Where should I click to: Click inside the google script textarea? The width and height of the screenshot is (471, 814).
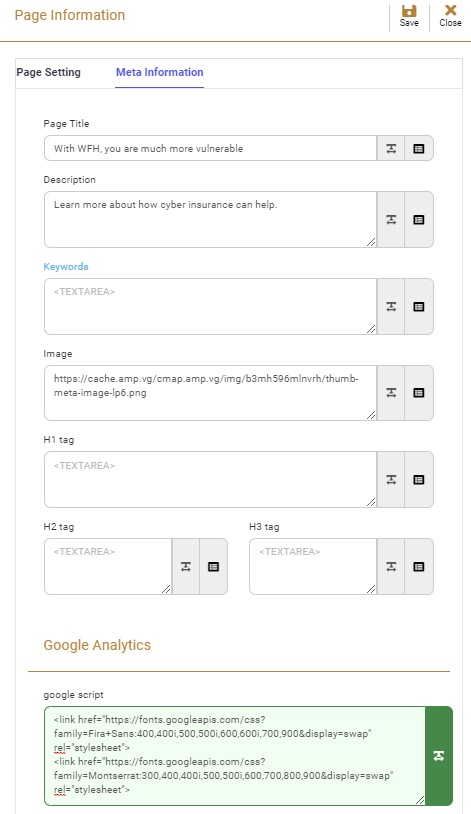[x=235, y=756]
